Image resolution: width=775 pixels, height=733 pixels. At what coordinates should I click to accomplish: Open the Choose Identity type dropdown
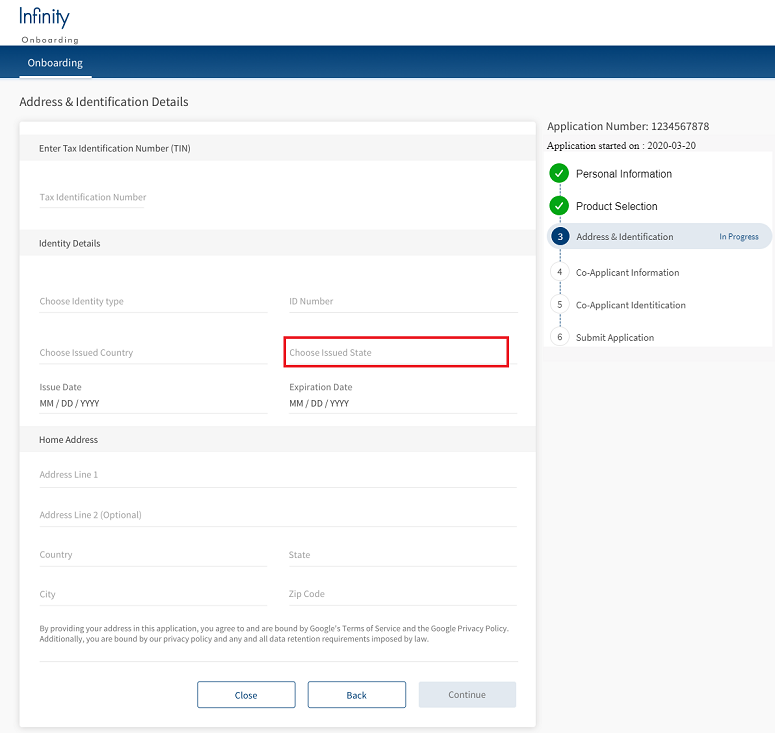tap(153, 302)
